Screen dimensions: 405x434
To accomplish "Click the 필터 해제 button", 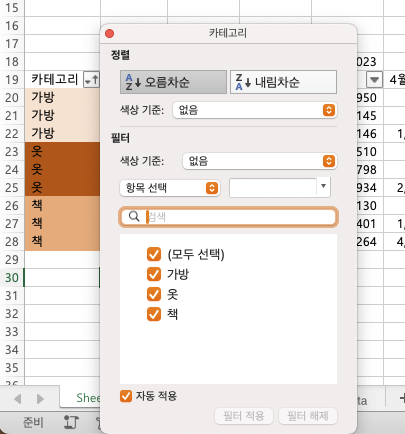I will [308, 416].
